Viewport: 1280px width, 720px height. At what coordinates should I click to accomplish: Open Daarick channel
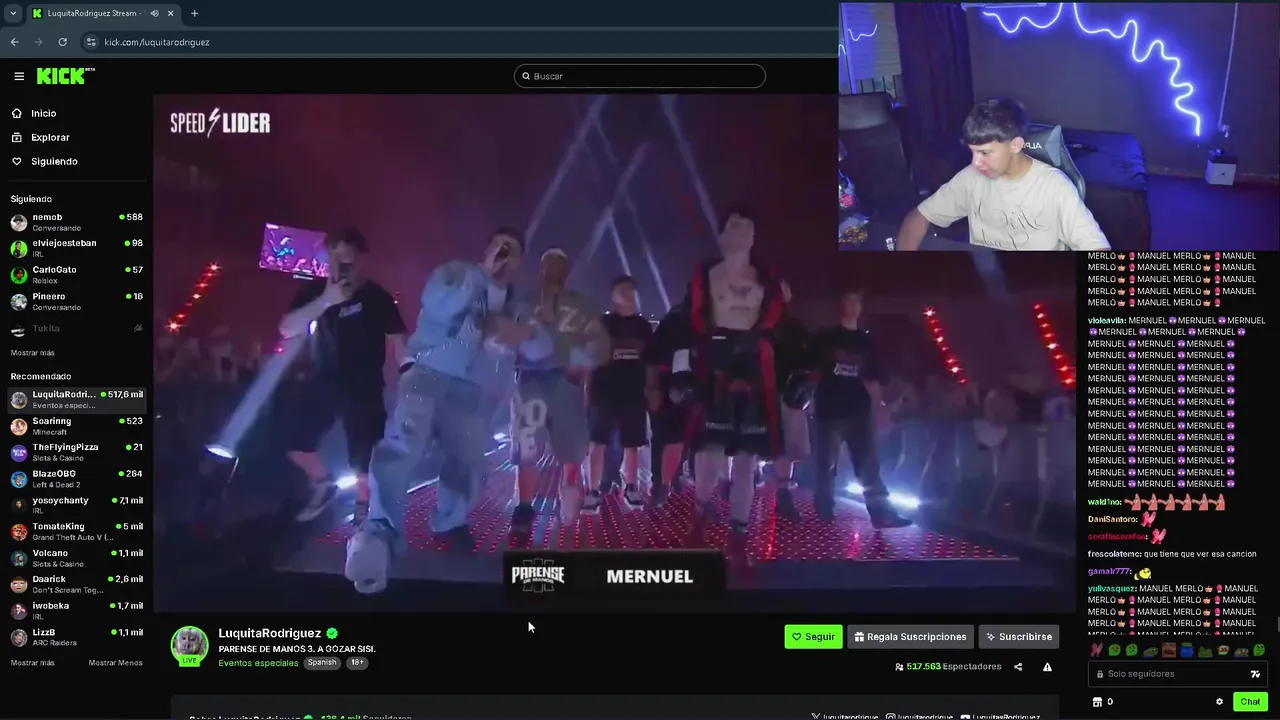coord(76,584)
